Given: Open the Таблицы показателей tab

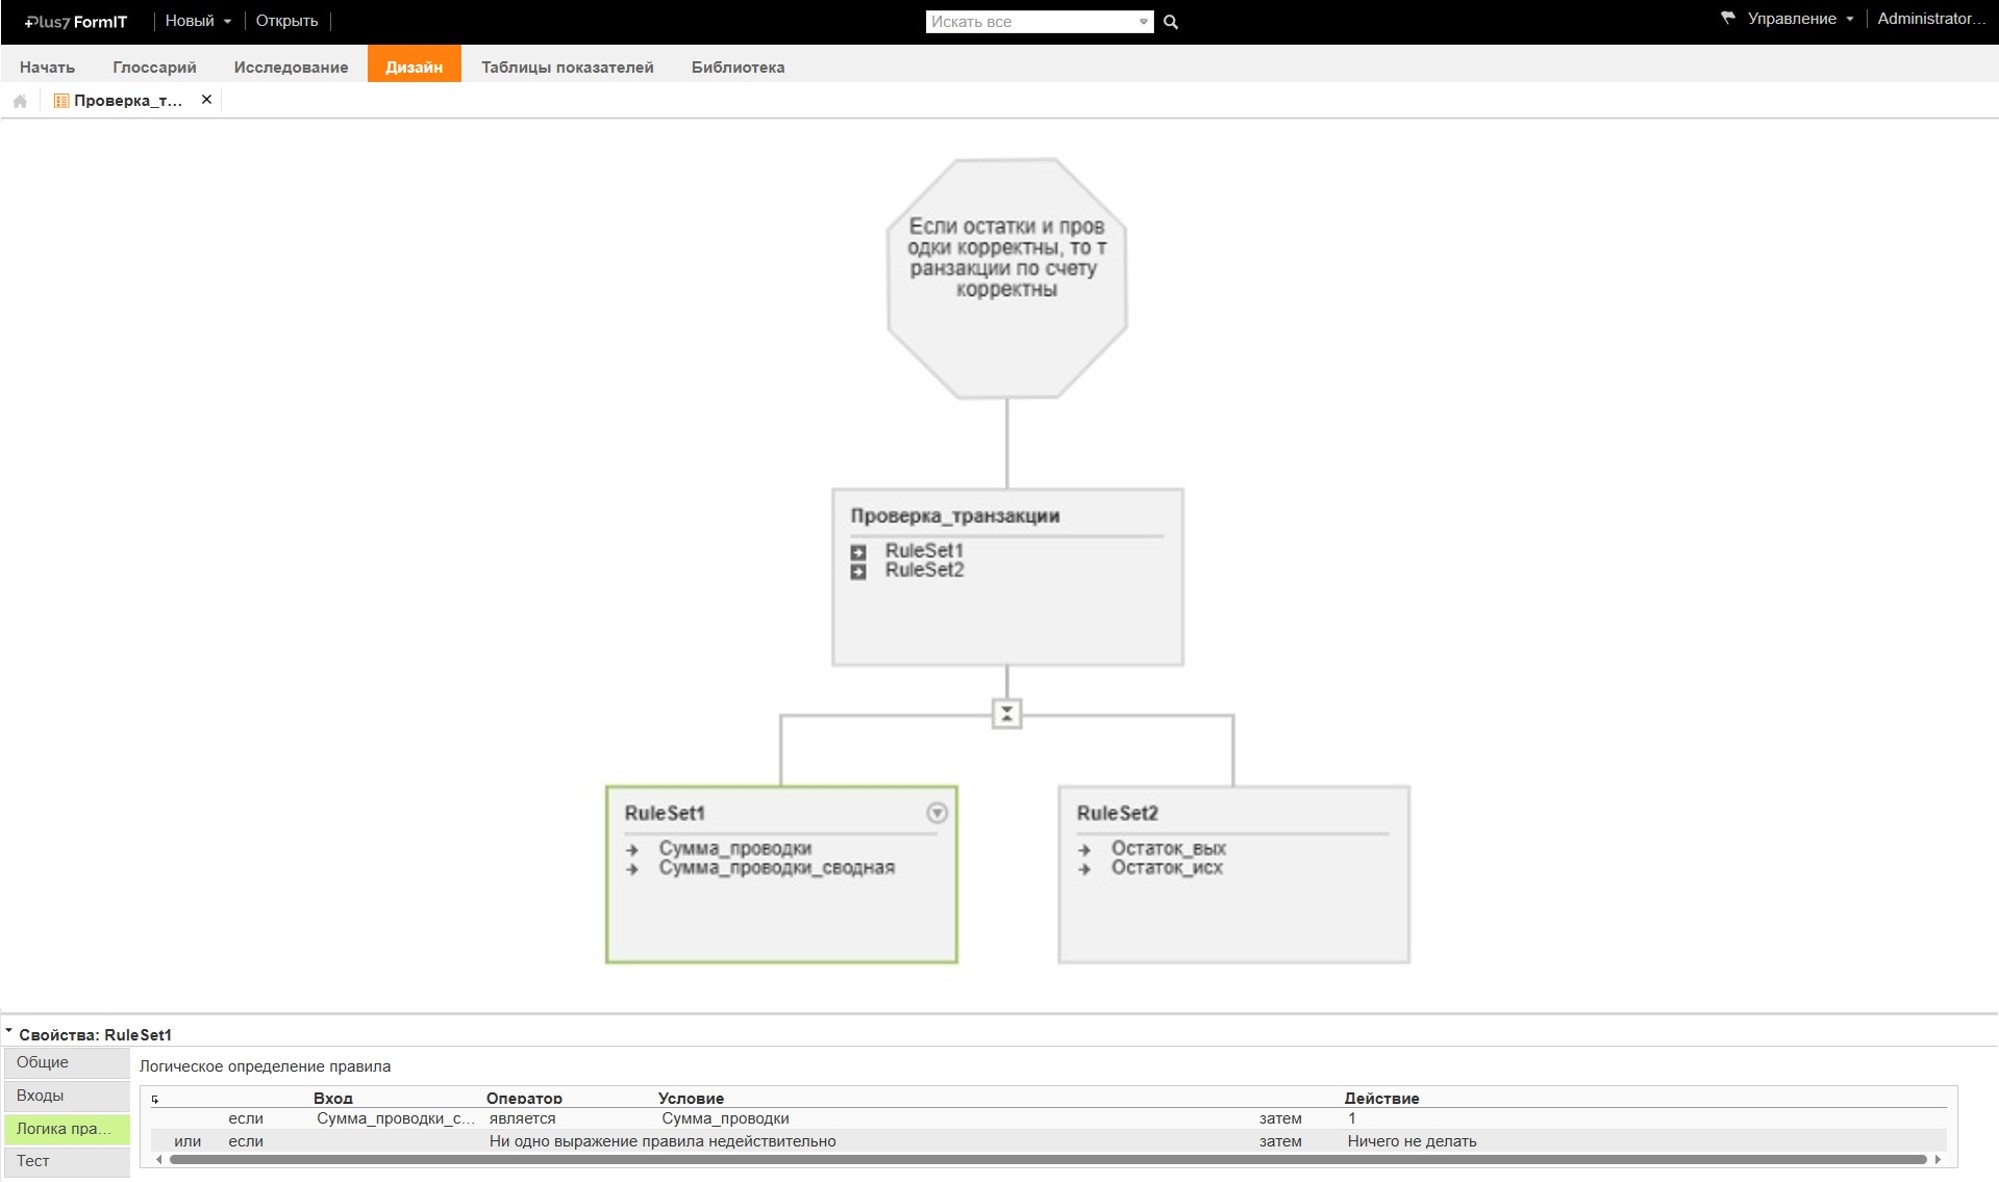Looking at the screenshot, I should 567,67.
